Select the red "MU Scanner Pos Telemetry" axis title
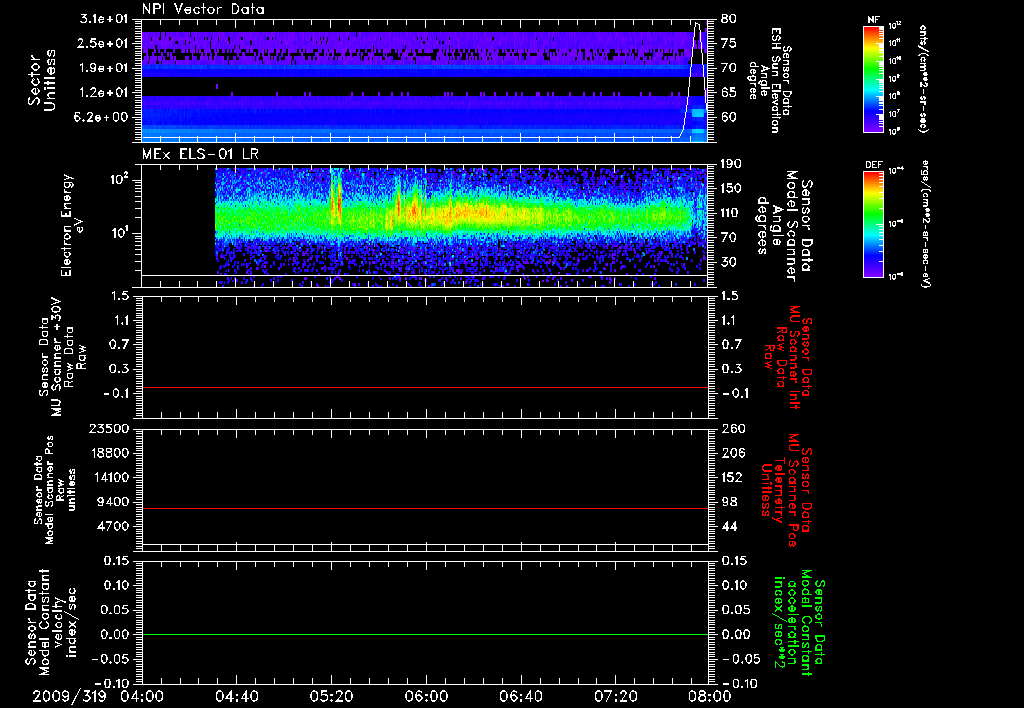The image size is (1024, 708). point(787,490)
